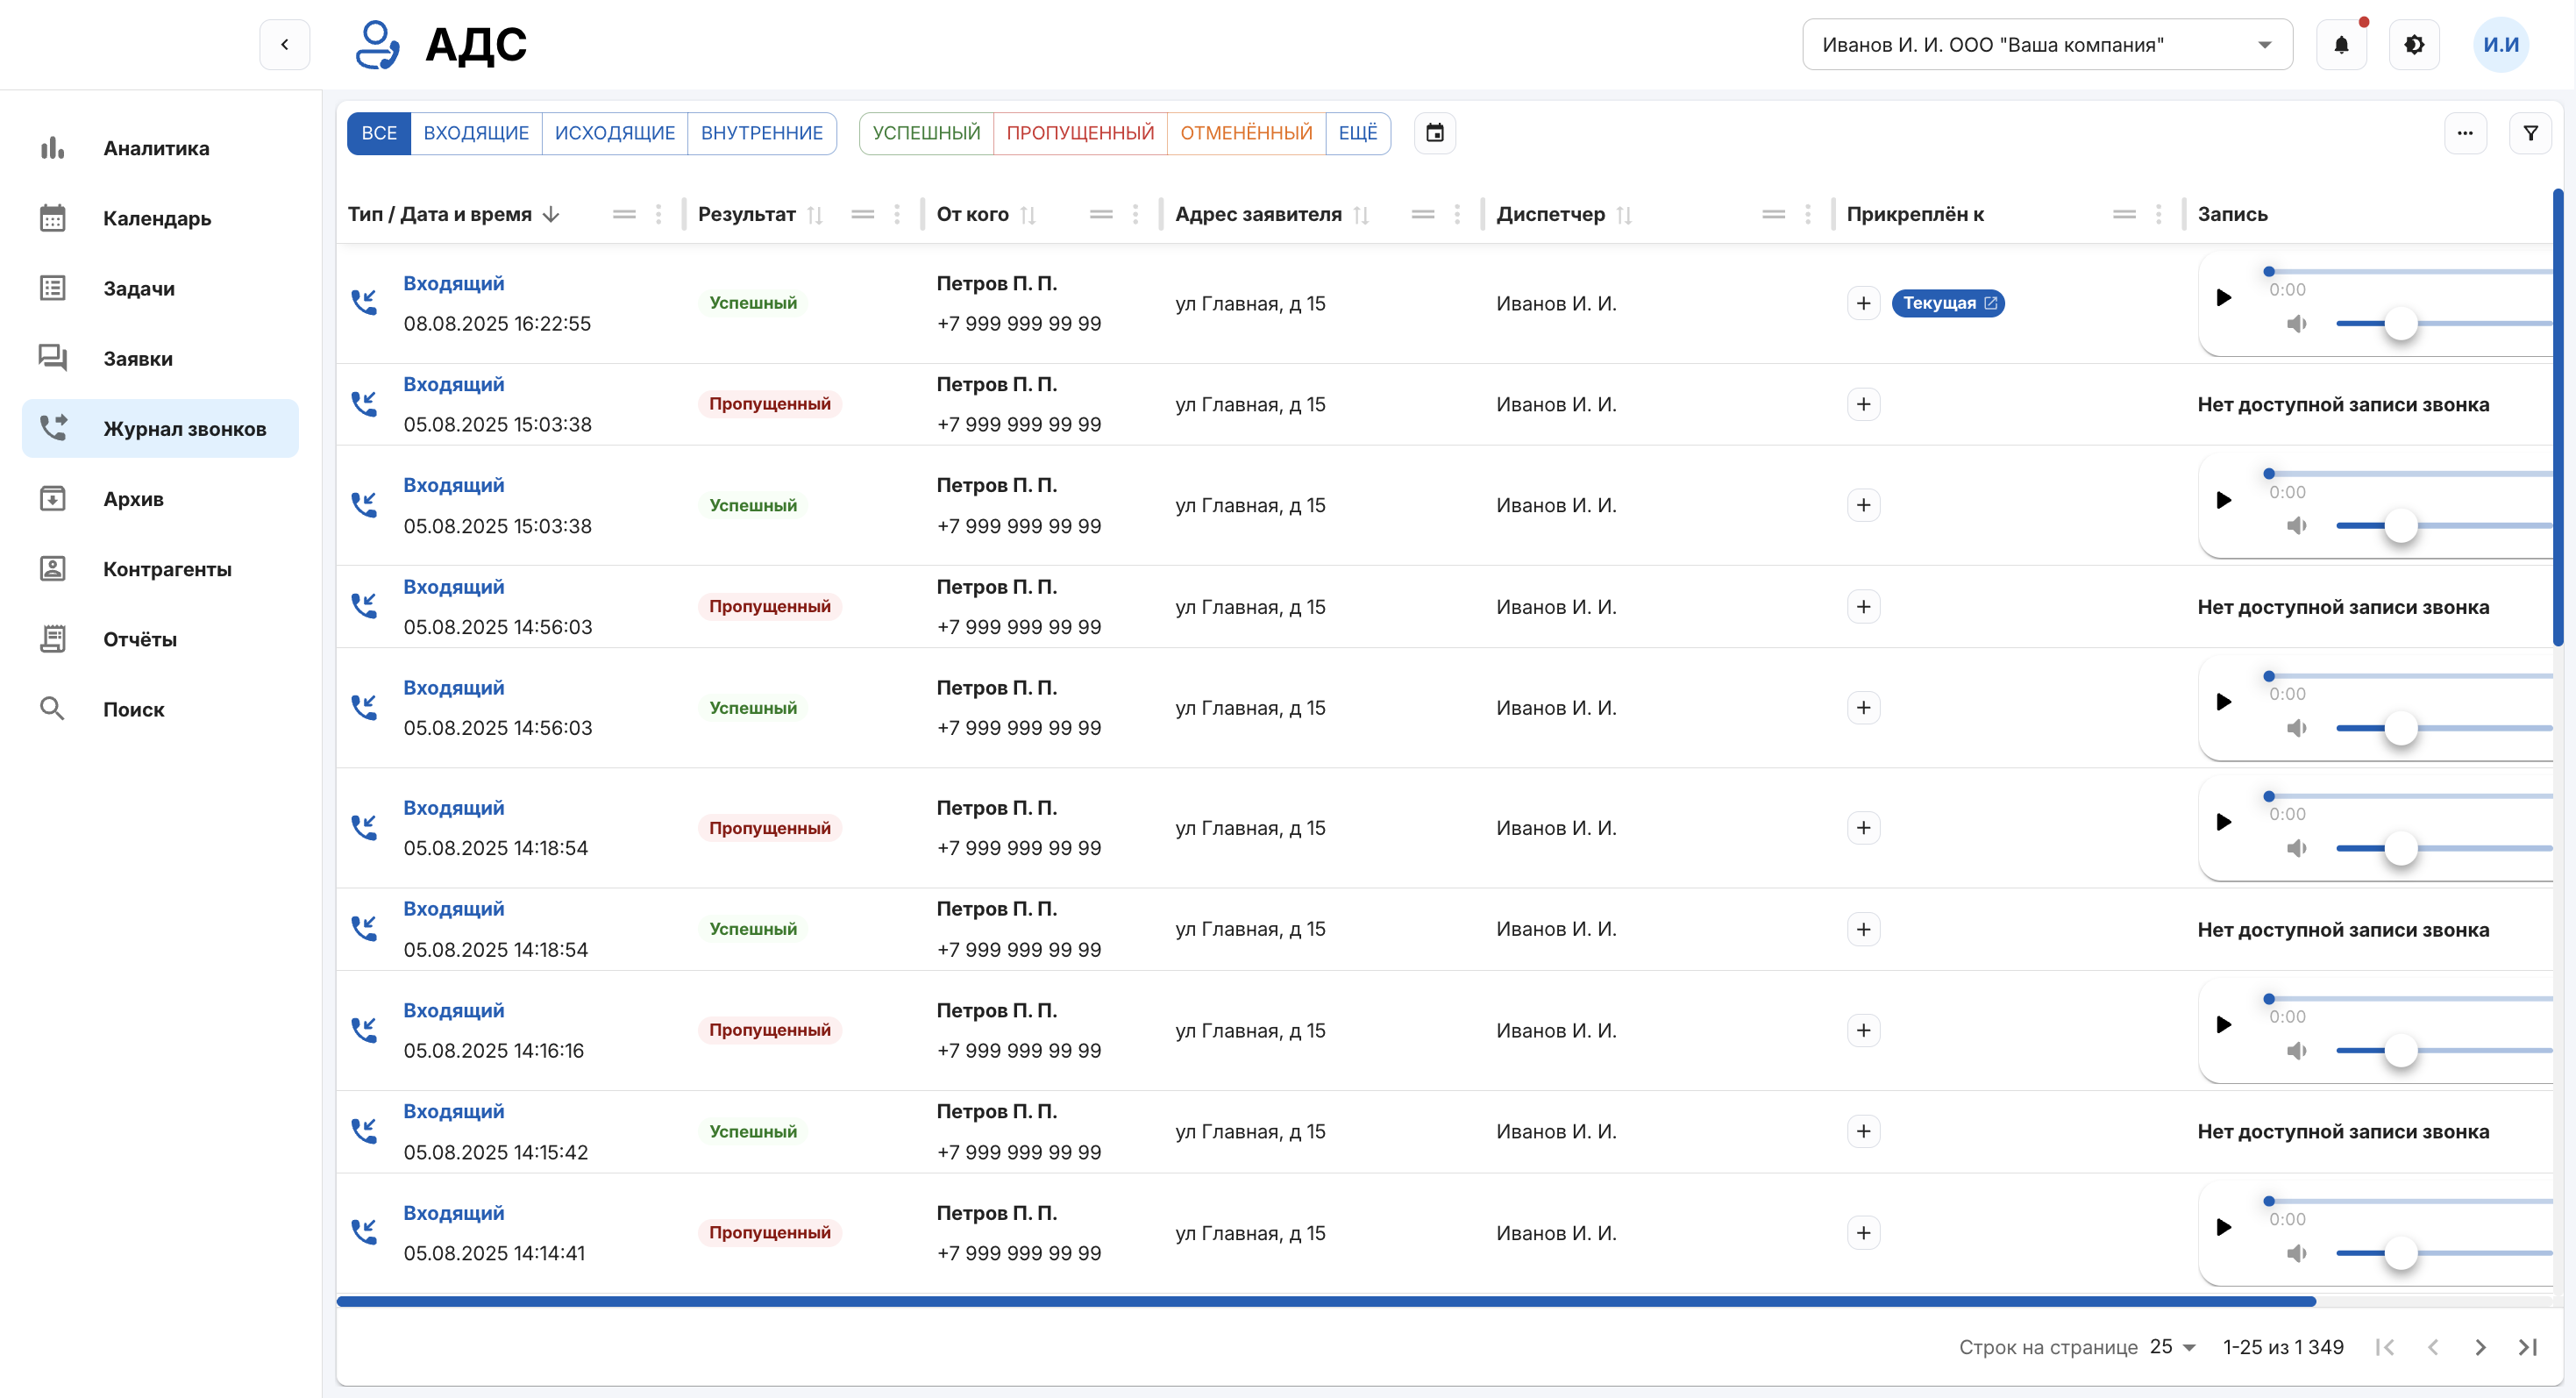Expand the ЕЩЁ status filter
The image size is (2576, 1398).
click(x=1357, y=133)
